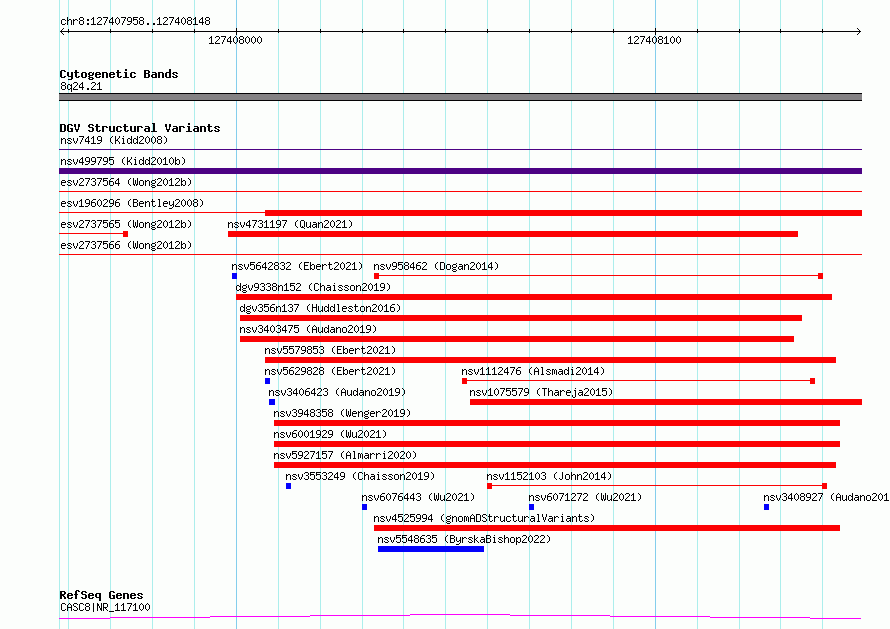Image resolution: width=890 pixels, height=629 pixels.
Task: Open the CASC8|NR_117100 gene label
Action: coord(105,607)
